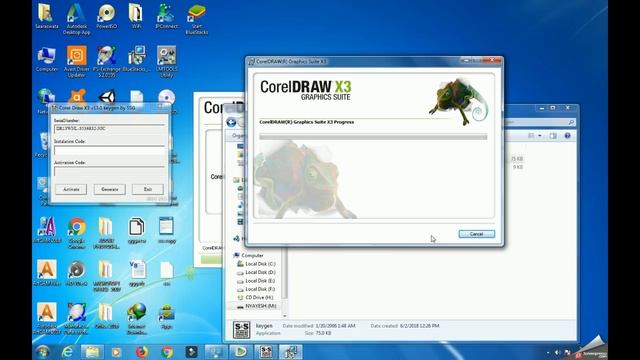Open the Autodesk Desktop App shortcut

pos(76,18)
